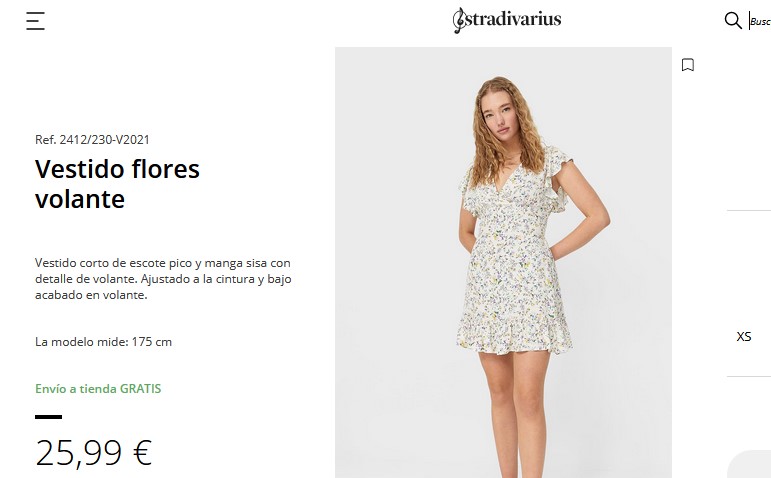Click the treble clef symbol in the logo
771x478 pixels.
point(459,20)
